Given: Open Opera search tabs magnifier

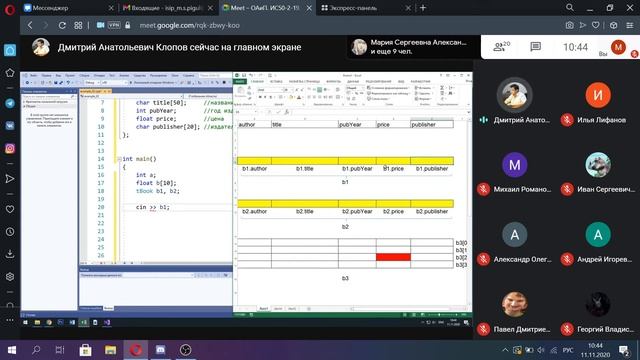Looking at the screenshot, I should pyautogui.click(x=570, y=8).
